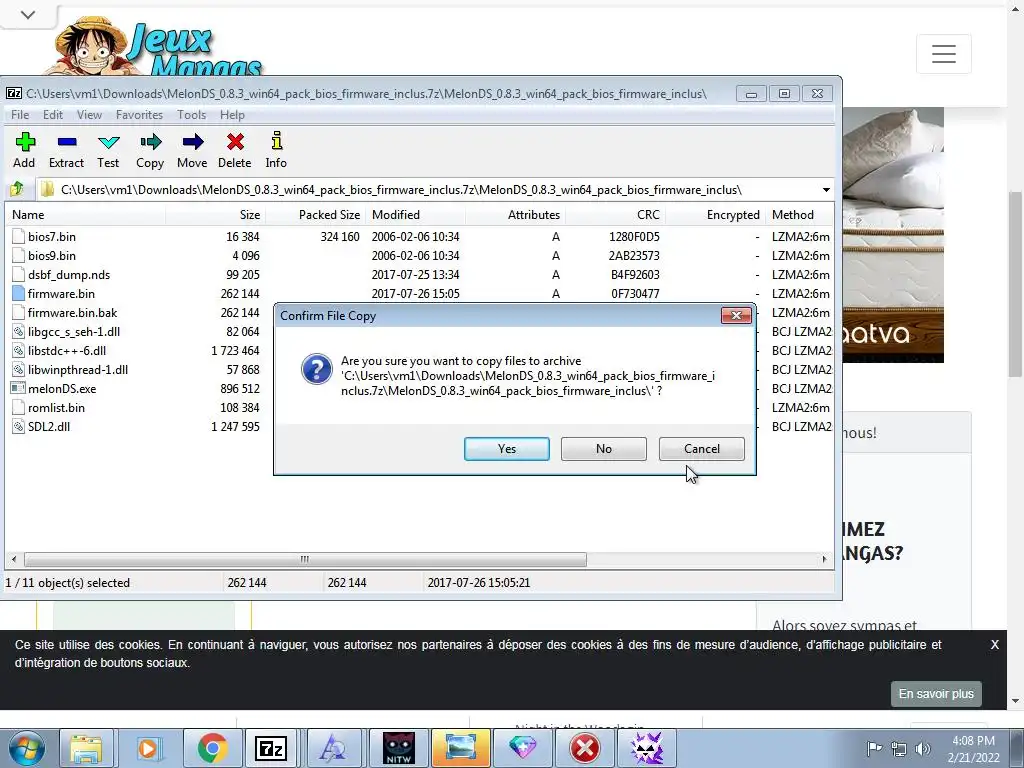Open the Favorites menu

click(x=139, y=115)
